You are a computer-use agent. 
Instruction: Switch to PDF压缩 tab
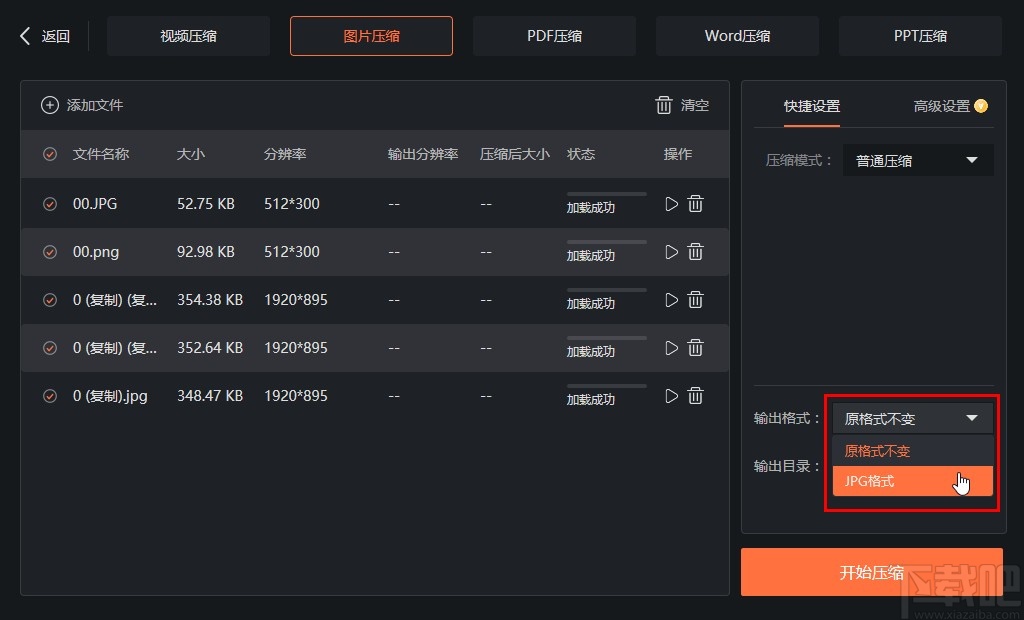(554, 36)
